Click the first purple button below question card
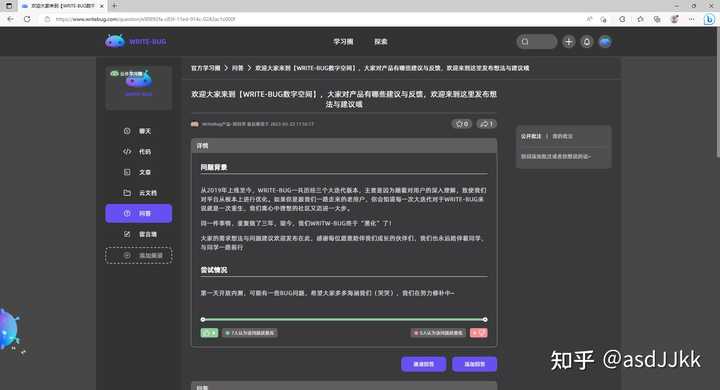Image resolution: width=720 pixels, height=390 pixels. tap(423, 364)
